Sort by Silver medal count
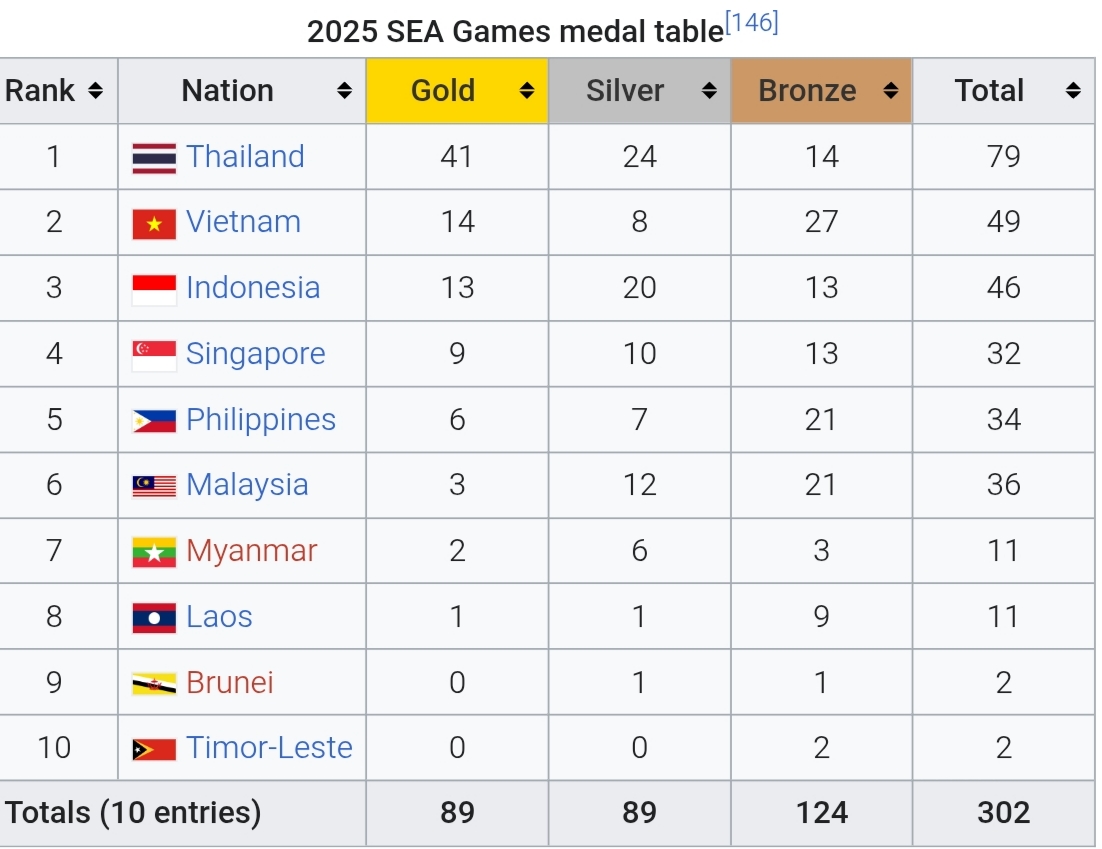 tap(709, 91)
